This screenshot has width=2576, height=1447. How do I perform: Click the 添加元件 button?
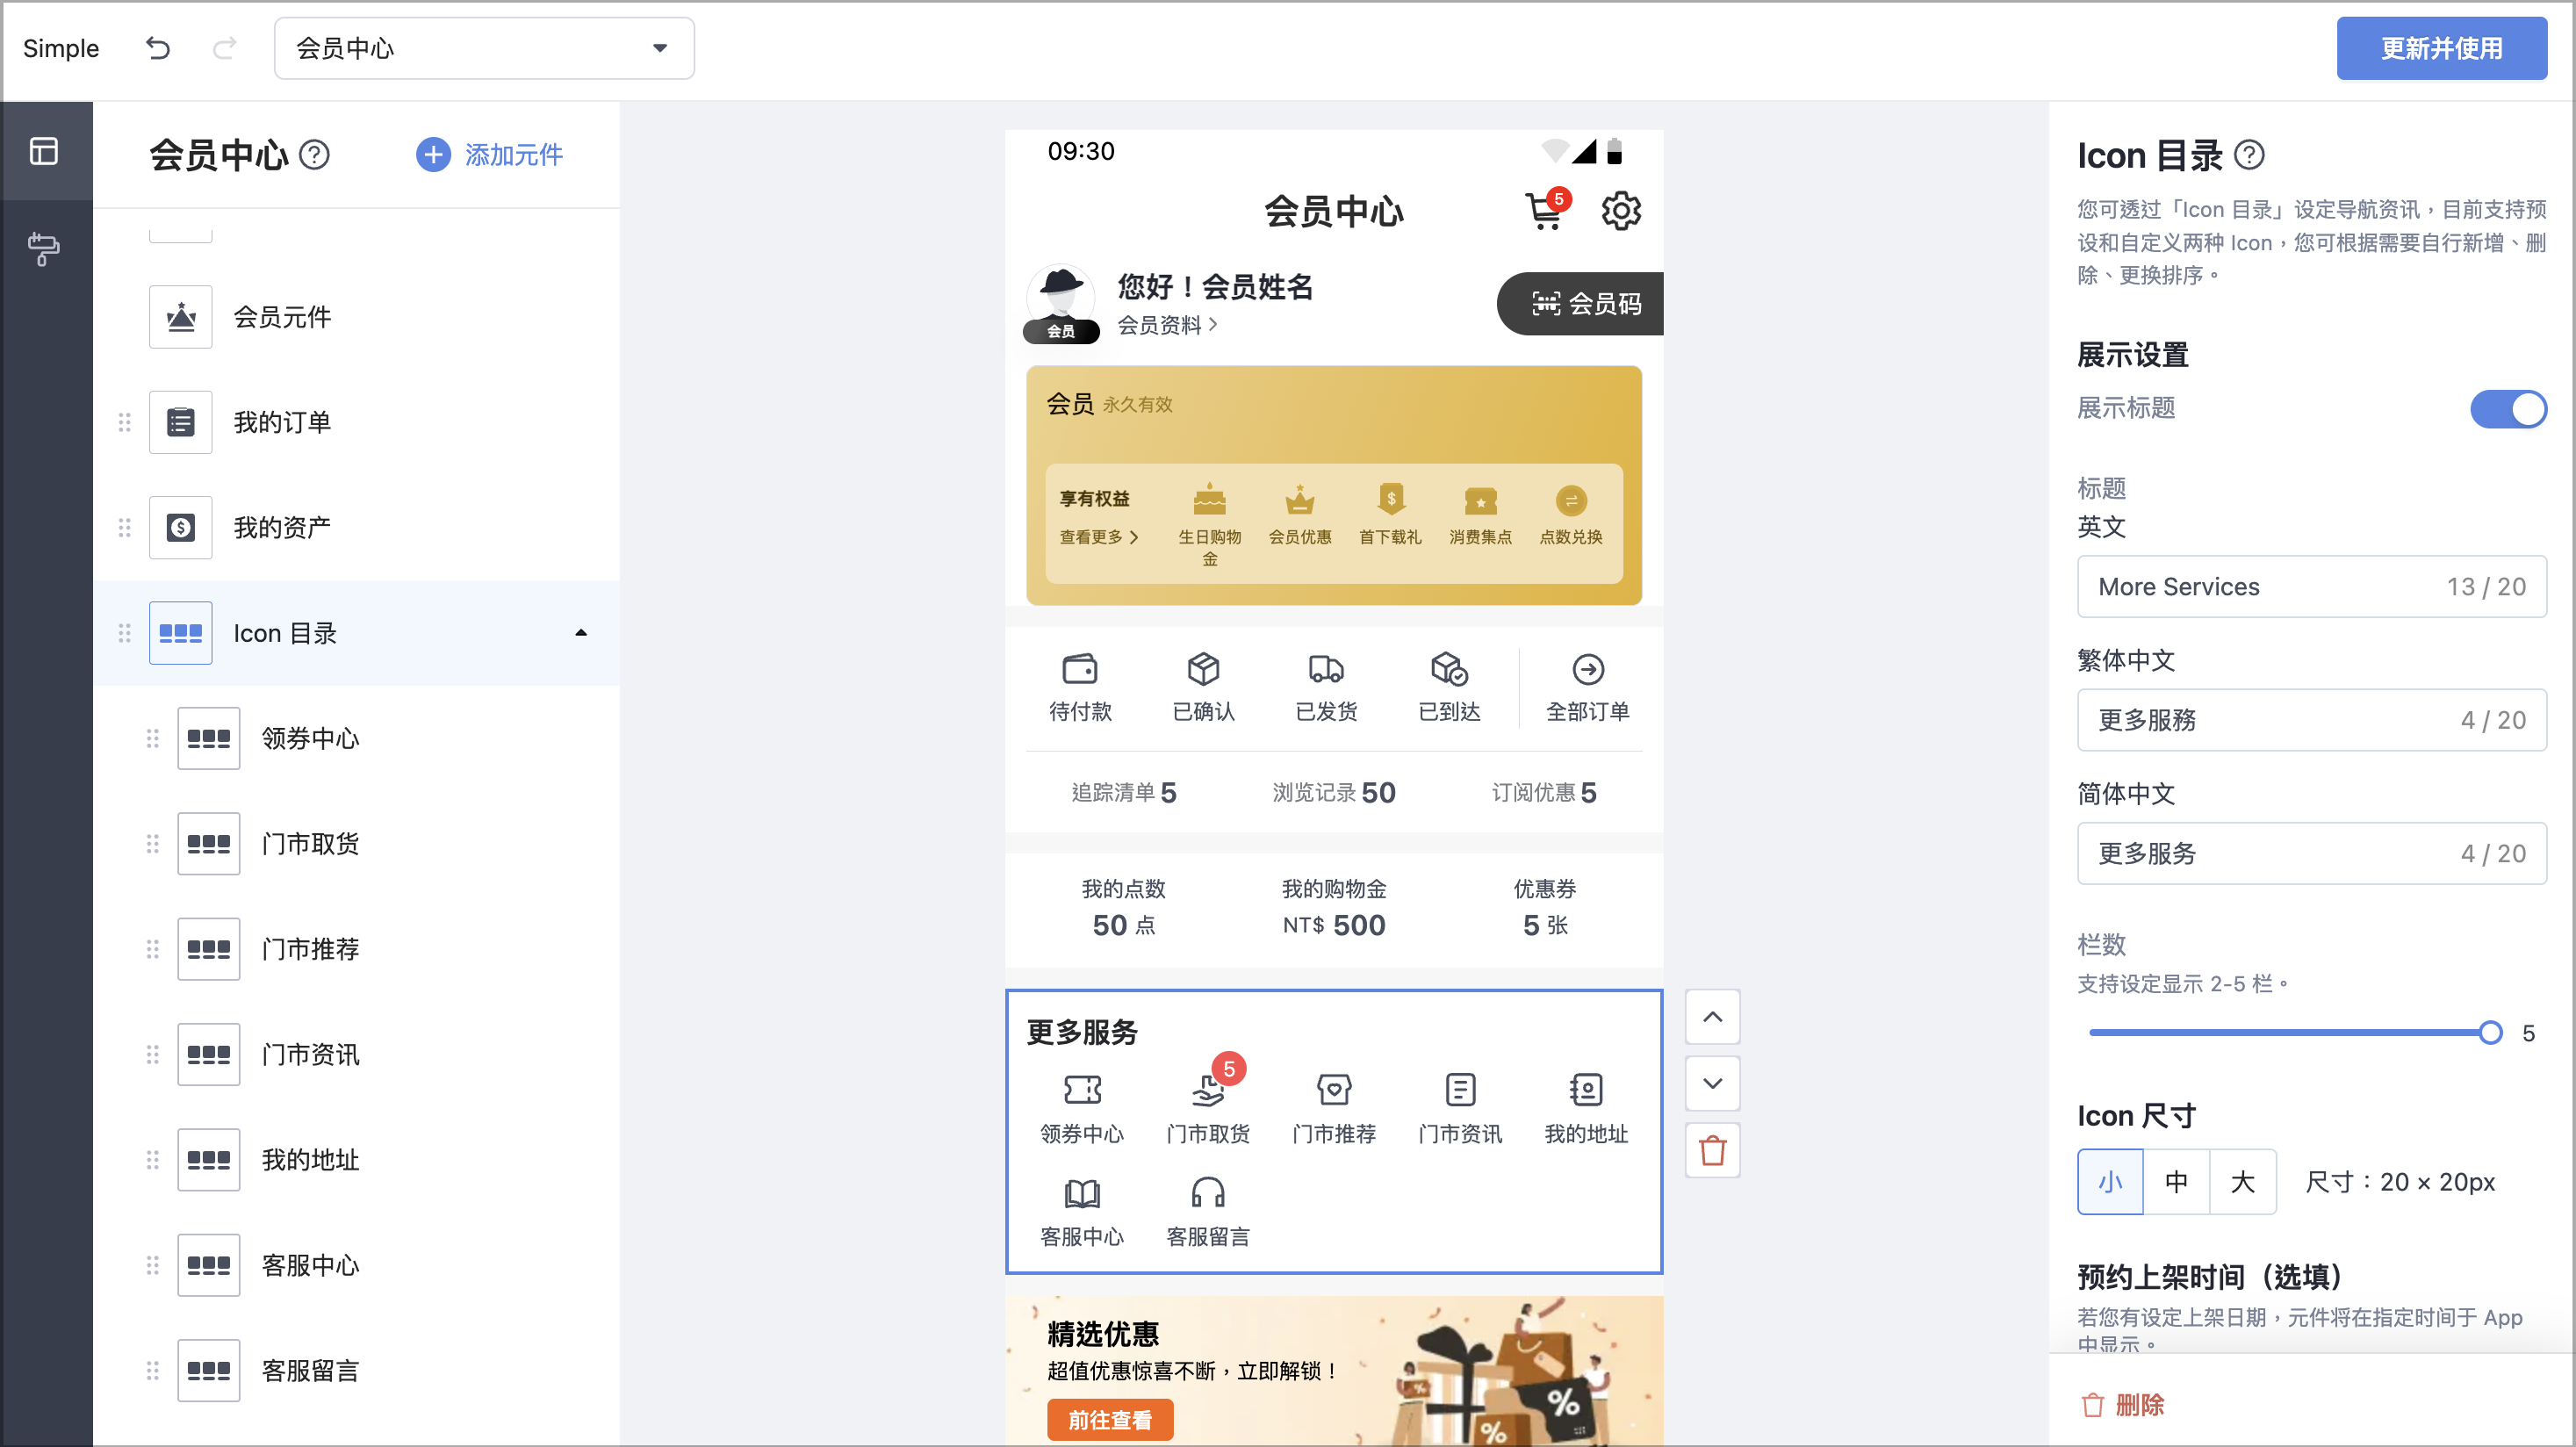point(489,155)
